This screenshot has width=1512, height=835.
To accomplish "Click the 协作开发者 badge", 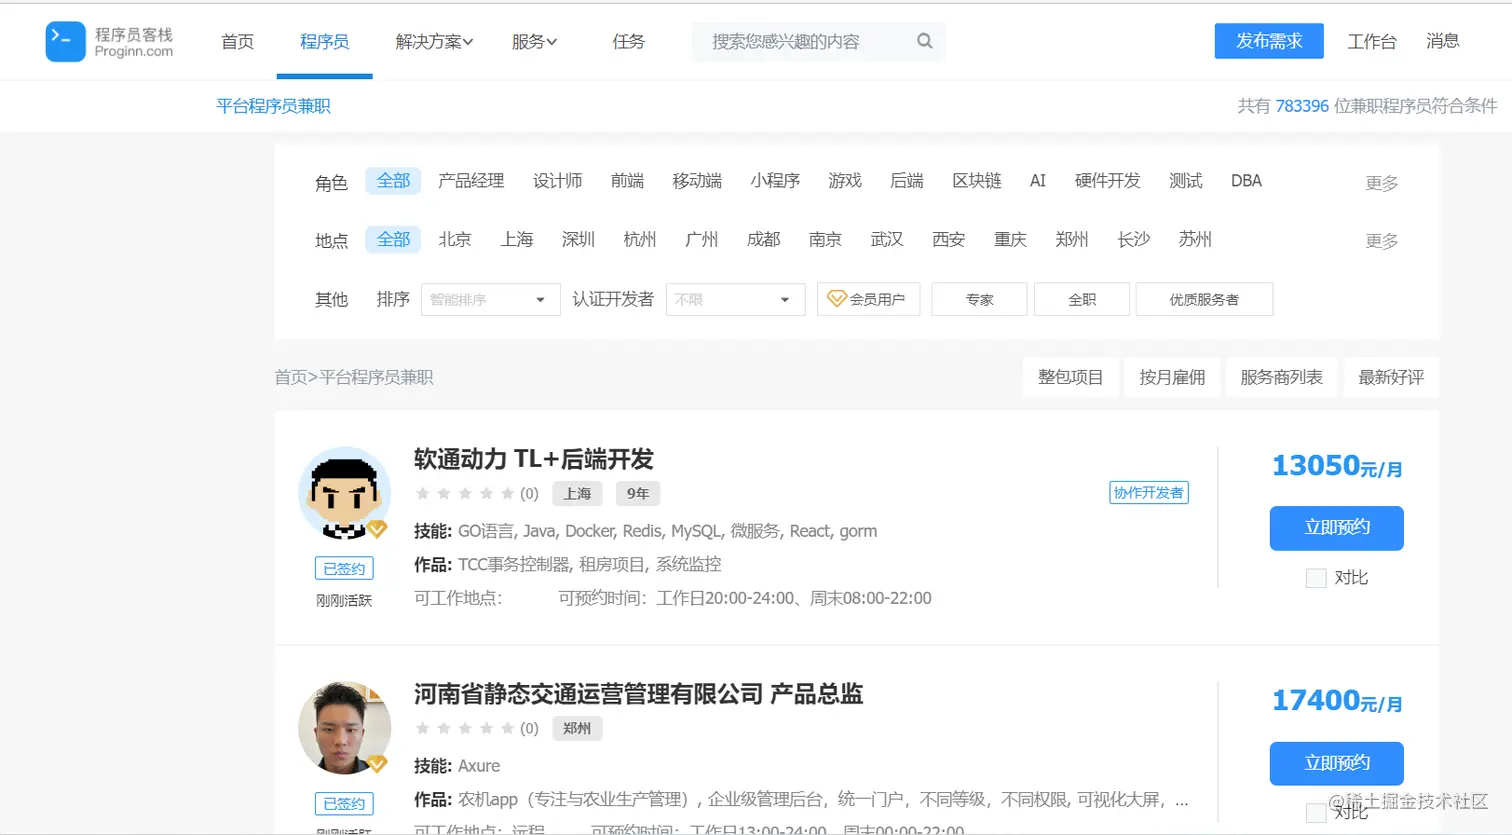I will click(1149, 493).
